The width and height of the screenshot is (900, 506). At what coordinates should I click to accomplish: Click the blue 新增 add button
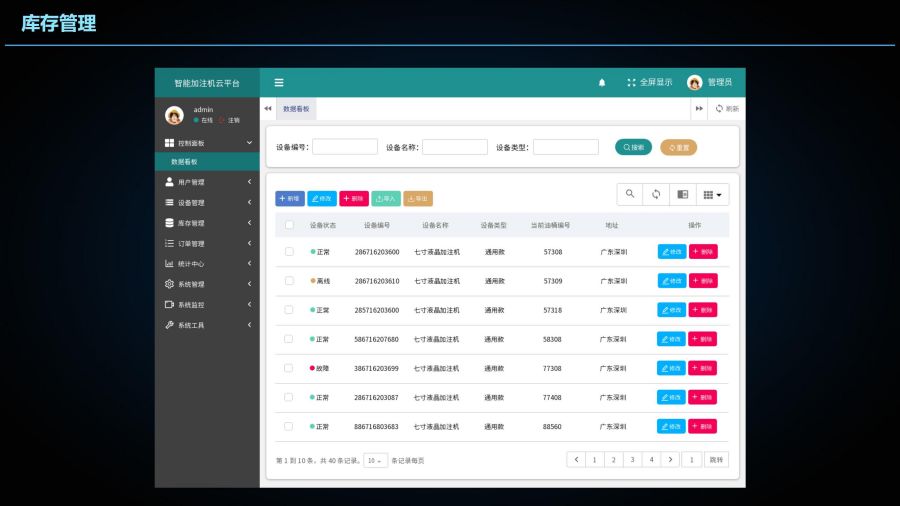(290, 198)
